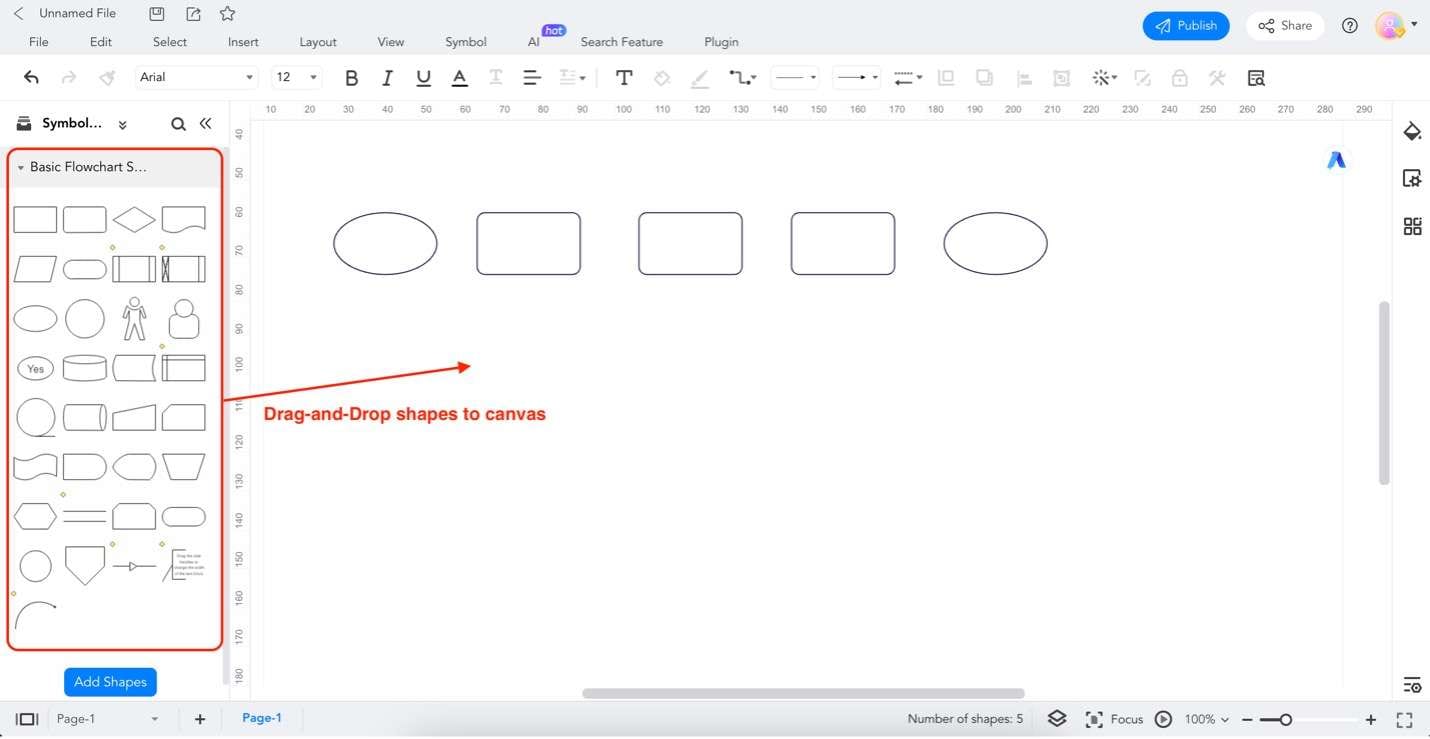Viewport: 1430px width, 739px height.
Task: Click the export icon in title bar
Action: point(193,14)
